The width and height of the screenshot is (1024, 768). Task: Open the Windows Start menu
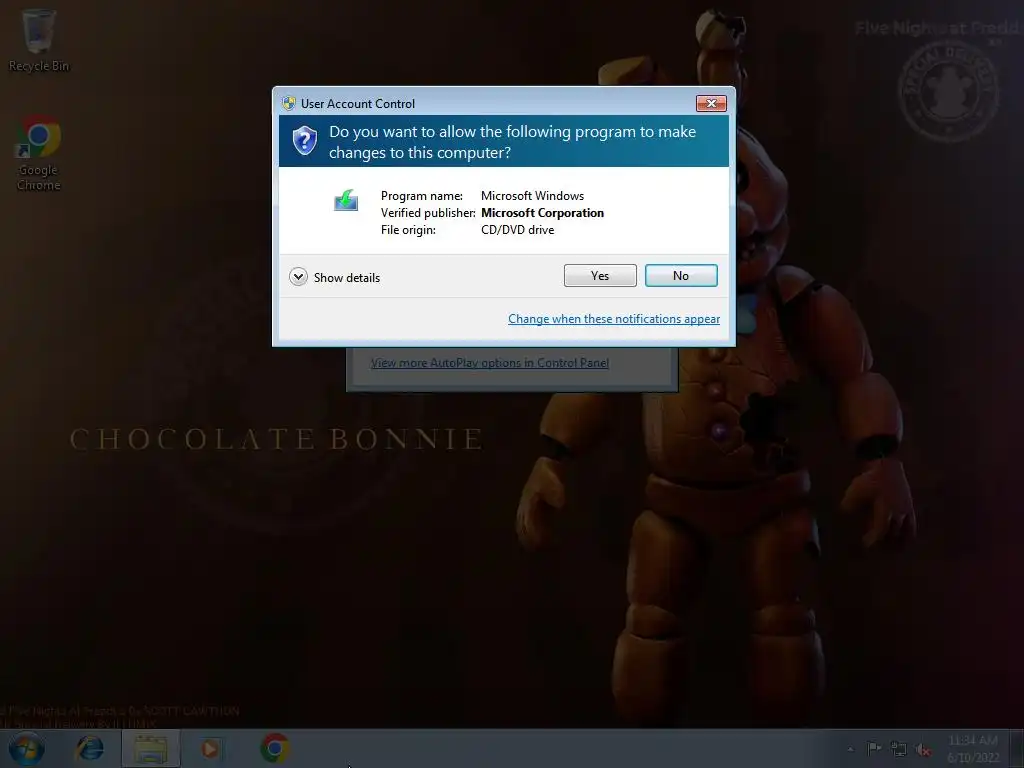(26, 748)
